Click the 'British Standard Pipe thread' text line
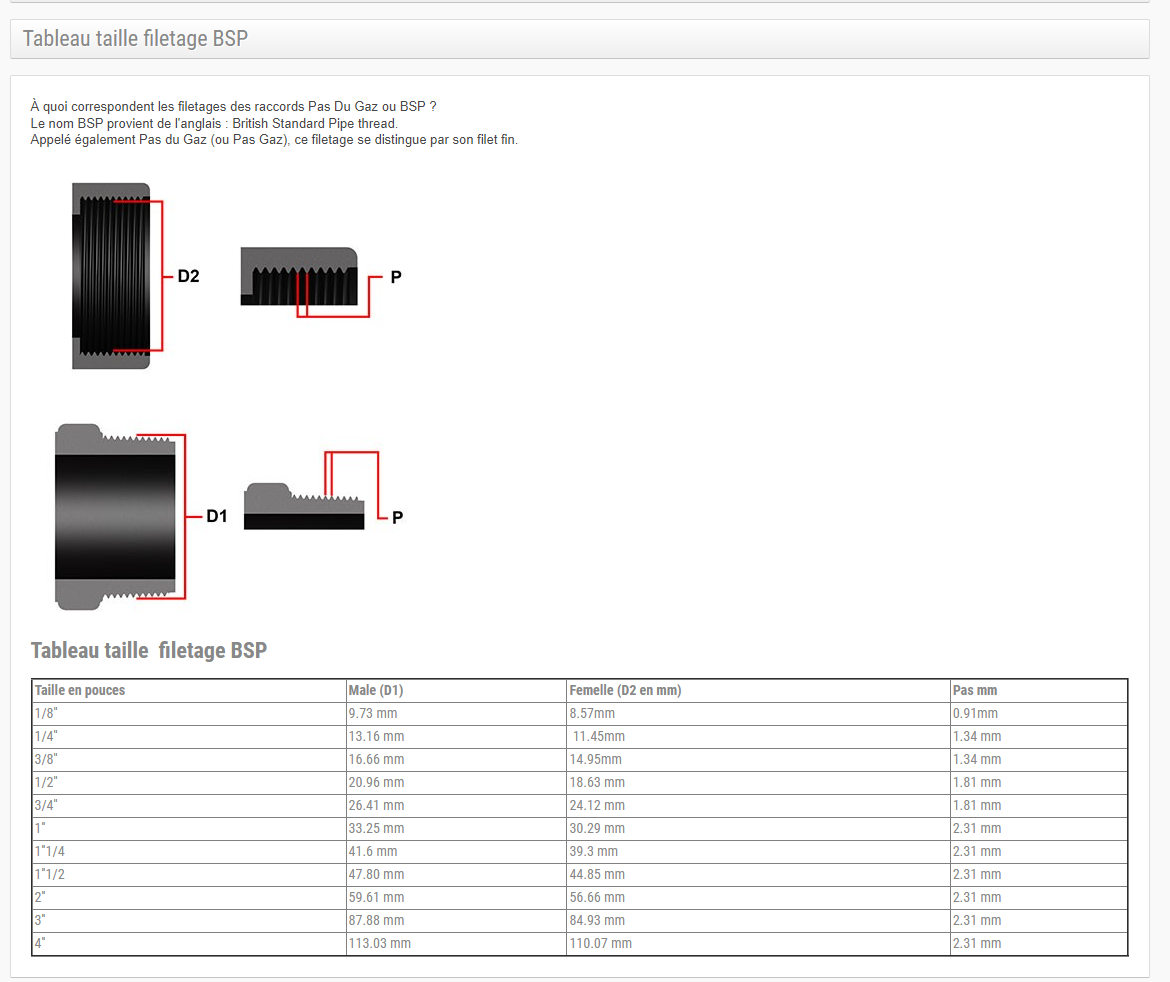1170x982 pixels. tap(214, 123)
